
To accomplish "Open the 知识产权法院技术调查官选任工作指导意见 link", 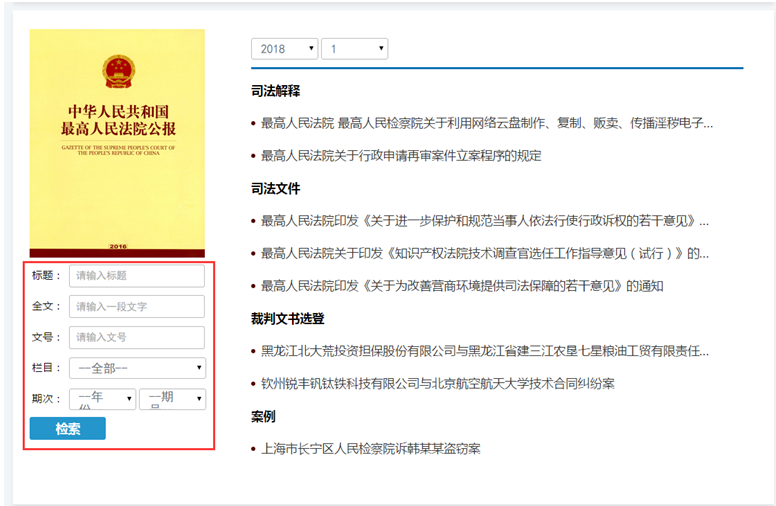I will tap(485, 254).
